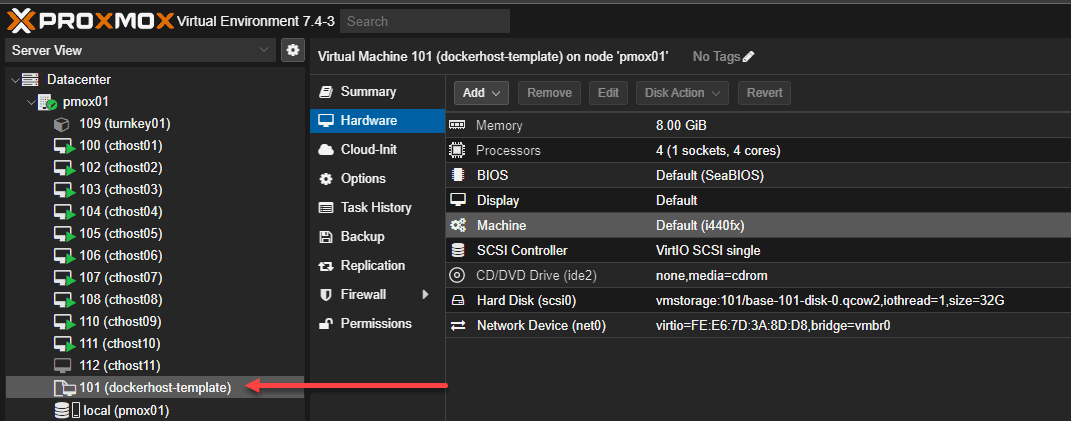This screenshot has height=421, width=1071.
Task: Click the dockerhost-template VM template icon
Action: pos(62,387)
